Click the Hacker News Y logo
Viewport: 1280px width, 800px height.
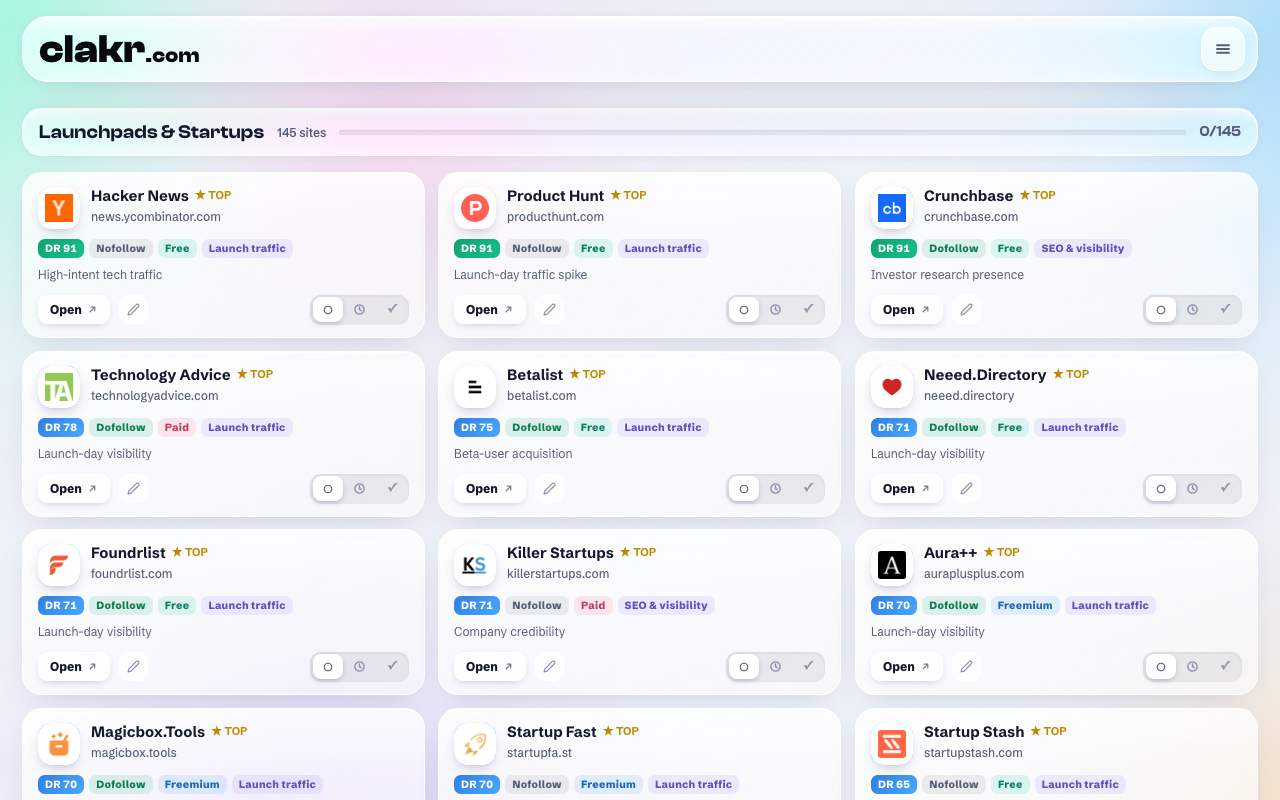(x=59, y=208)
